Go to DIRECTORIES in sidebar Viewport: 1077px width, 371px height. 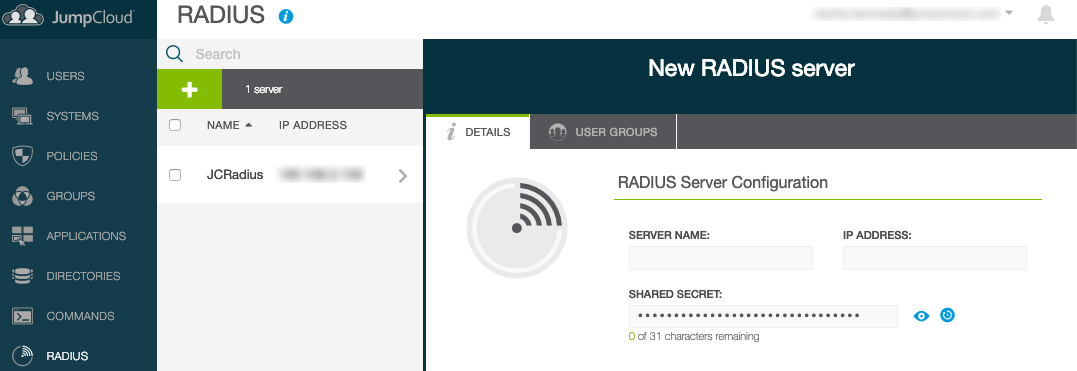pos(83,276)
